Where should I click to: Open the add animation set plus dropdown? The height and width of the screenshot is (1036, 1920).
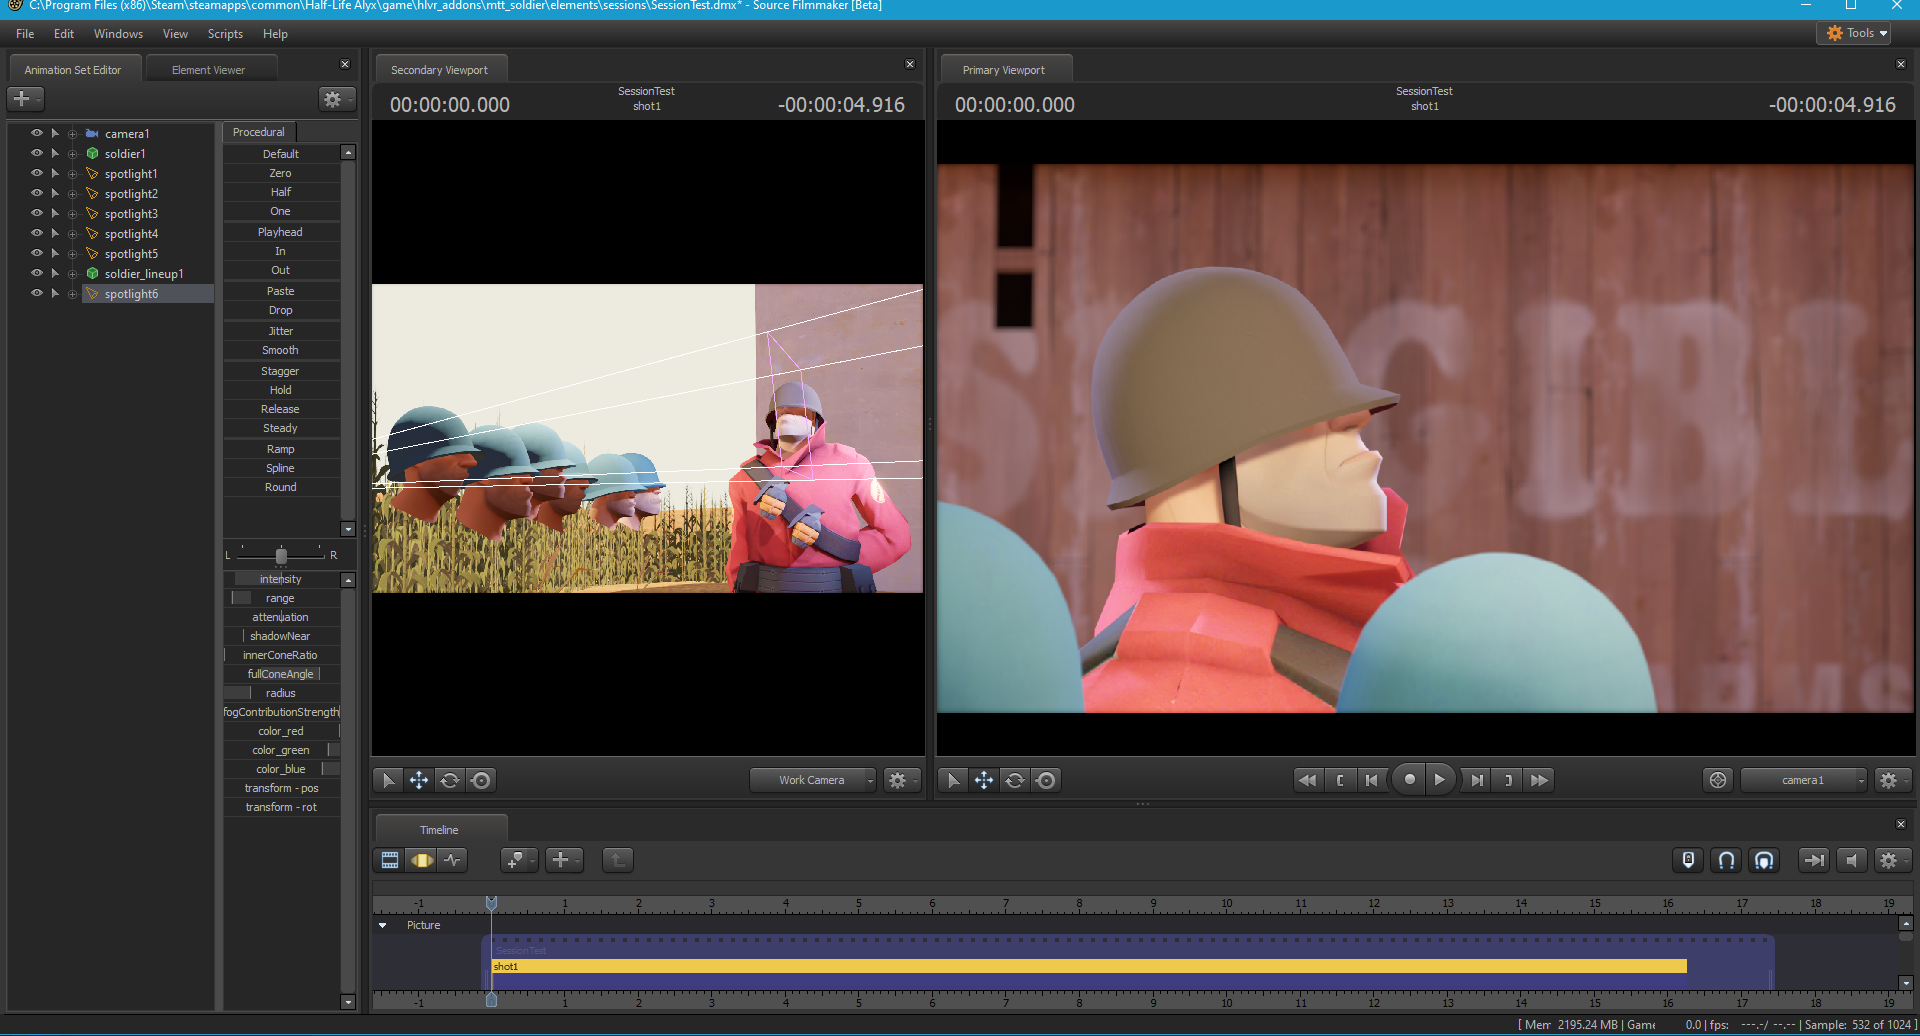[25, 99]
